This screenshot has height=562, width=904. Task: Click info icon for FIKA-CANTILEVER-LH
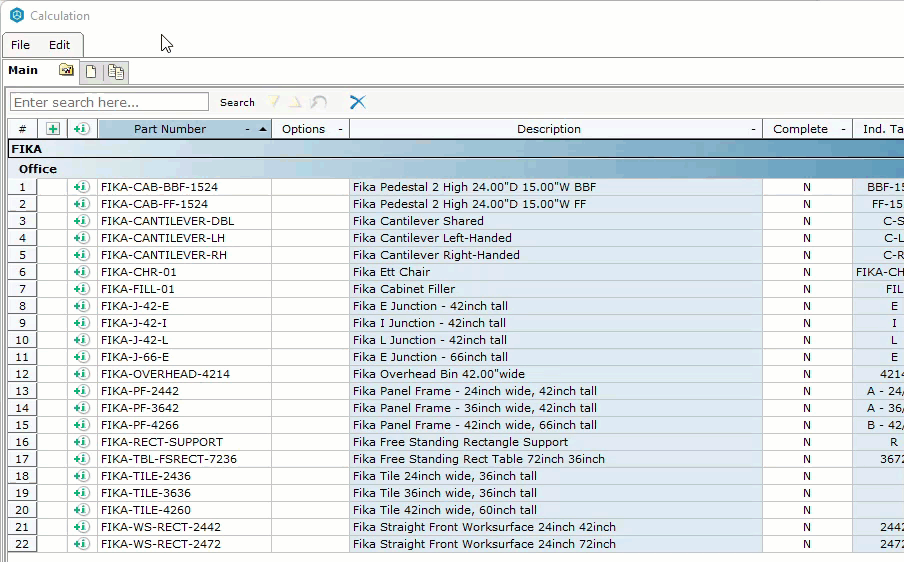(x=82, y=237)
